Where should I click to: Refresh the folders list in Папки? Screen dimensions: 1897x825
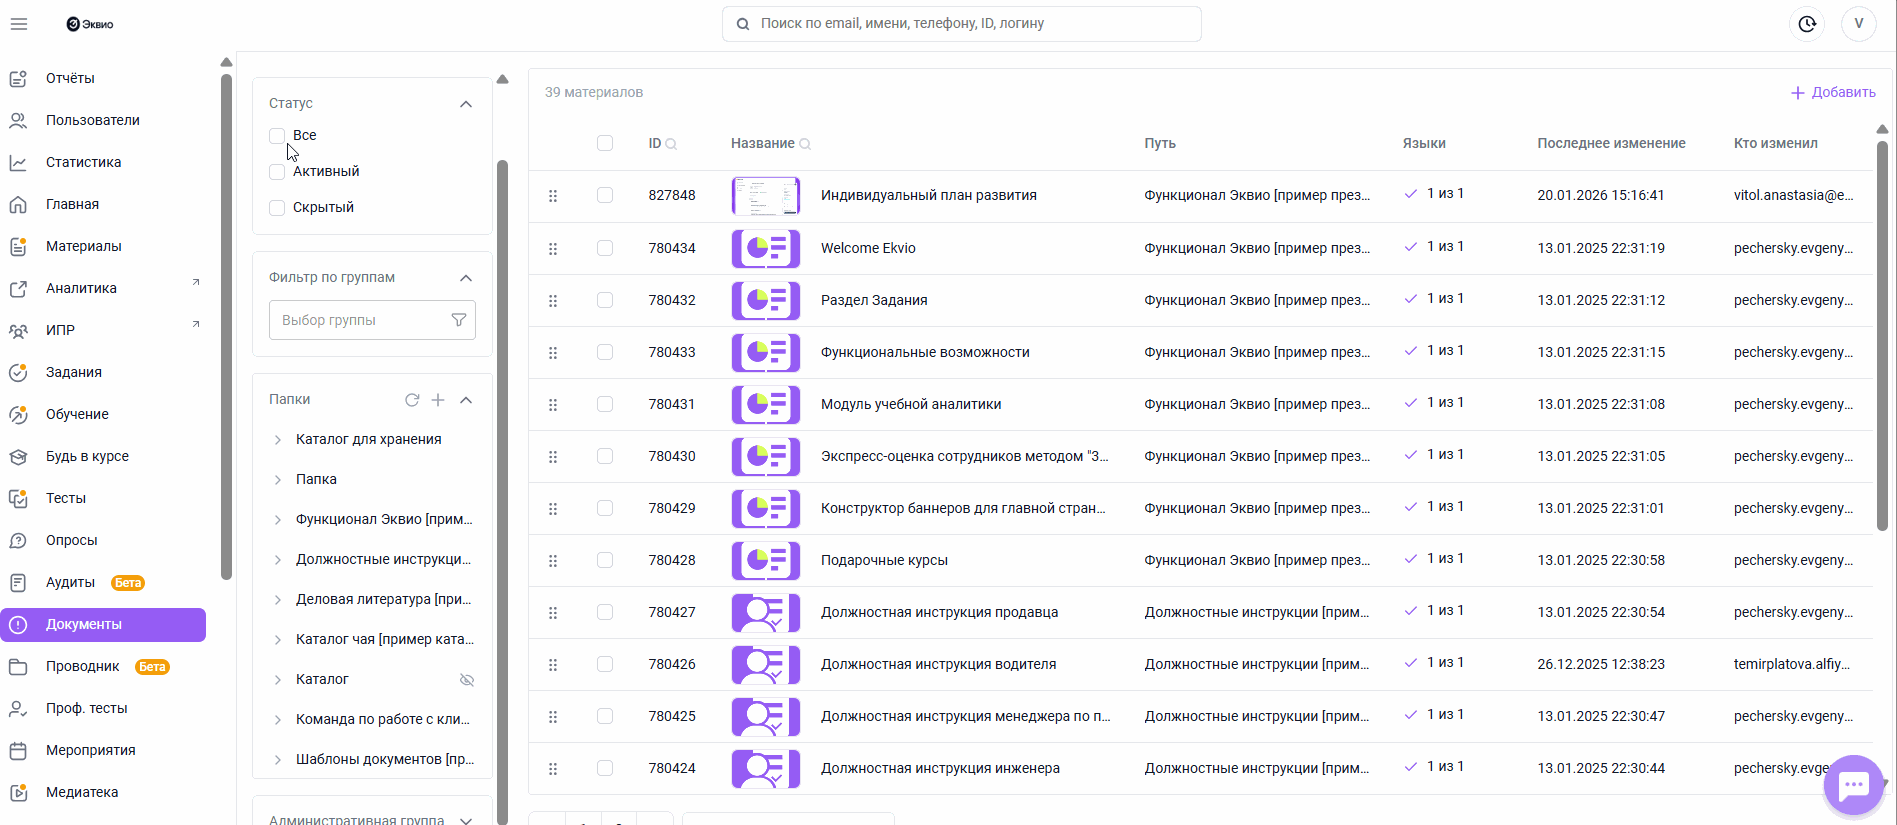(x=412, y=400)
